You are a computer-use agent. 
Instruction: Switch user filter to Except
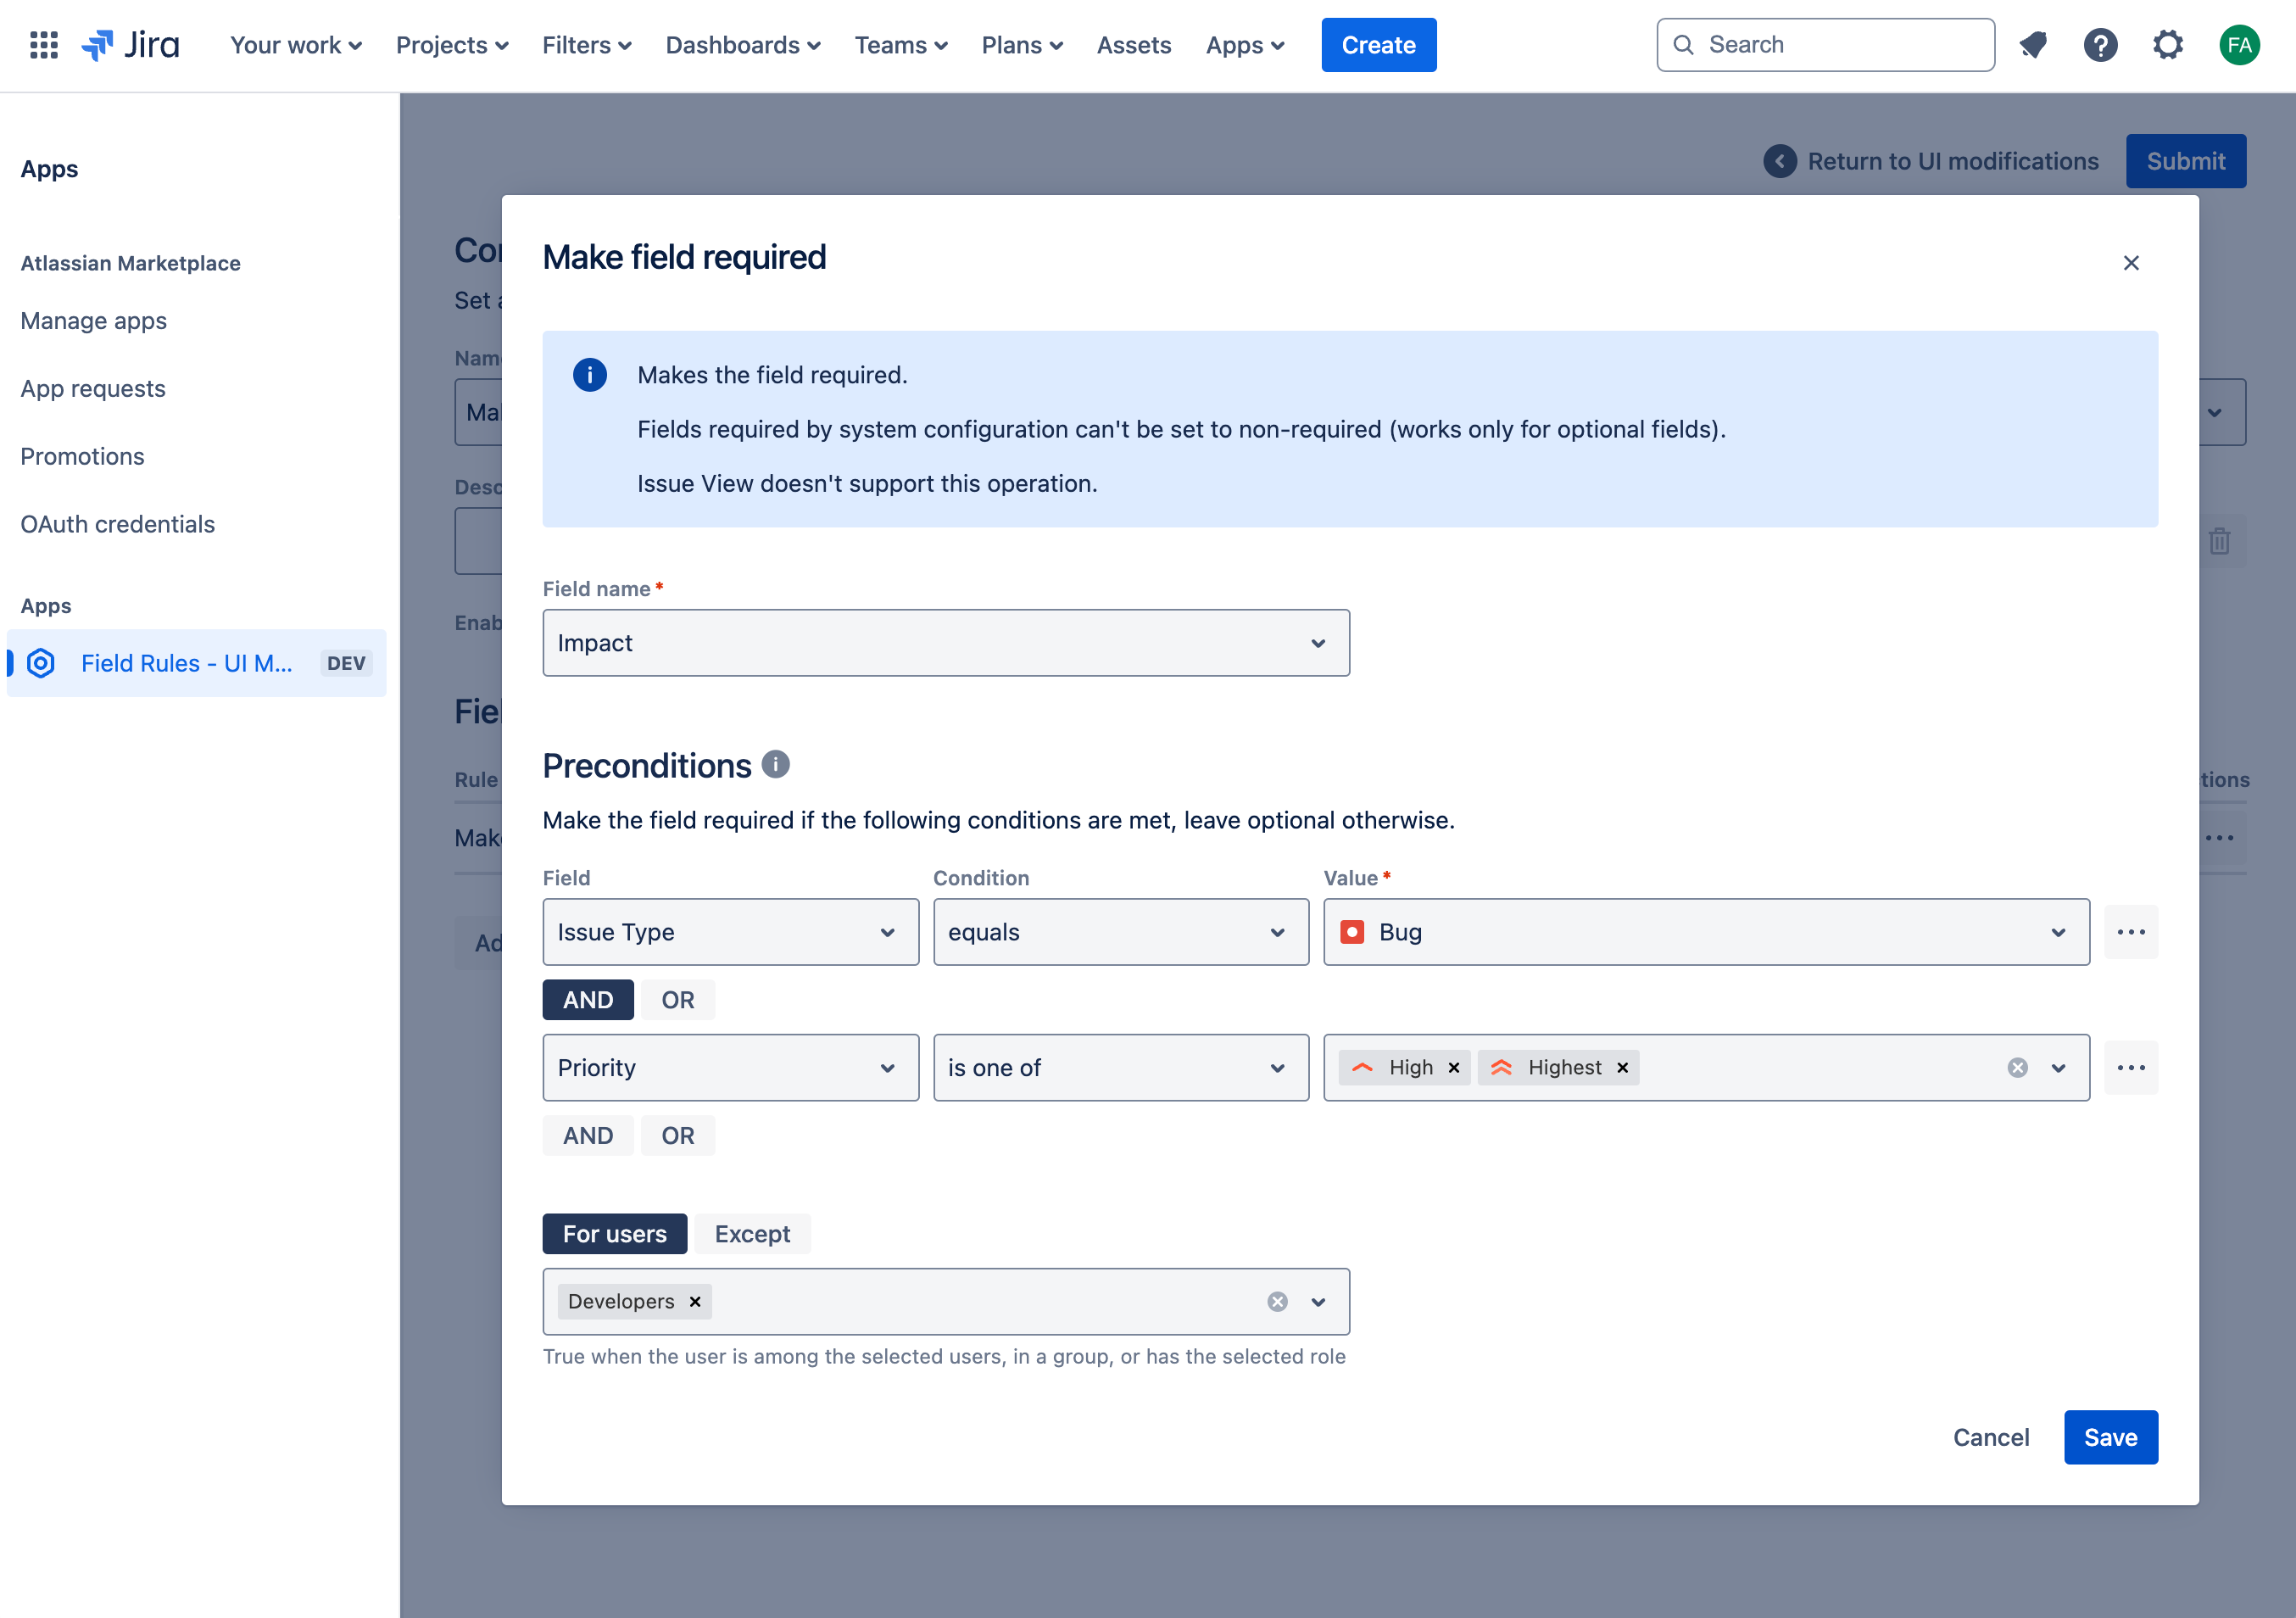tap(752, 1234)
